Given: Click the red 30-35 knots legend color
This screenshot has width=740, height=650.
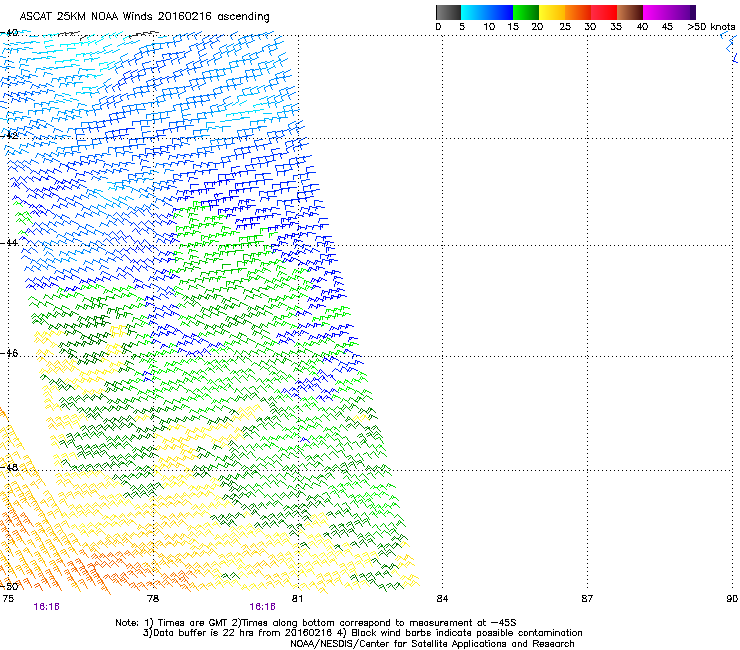Looking at the screenshot, I should click(604, 12).
